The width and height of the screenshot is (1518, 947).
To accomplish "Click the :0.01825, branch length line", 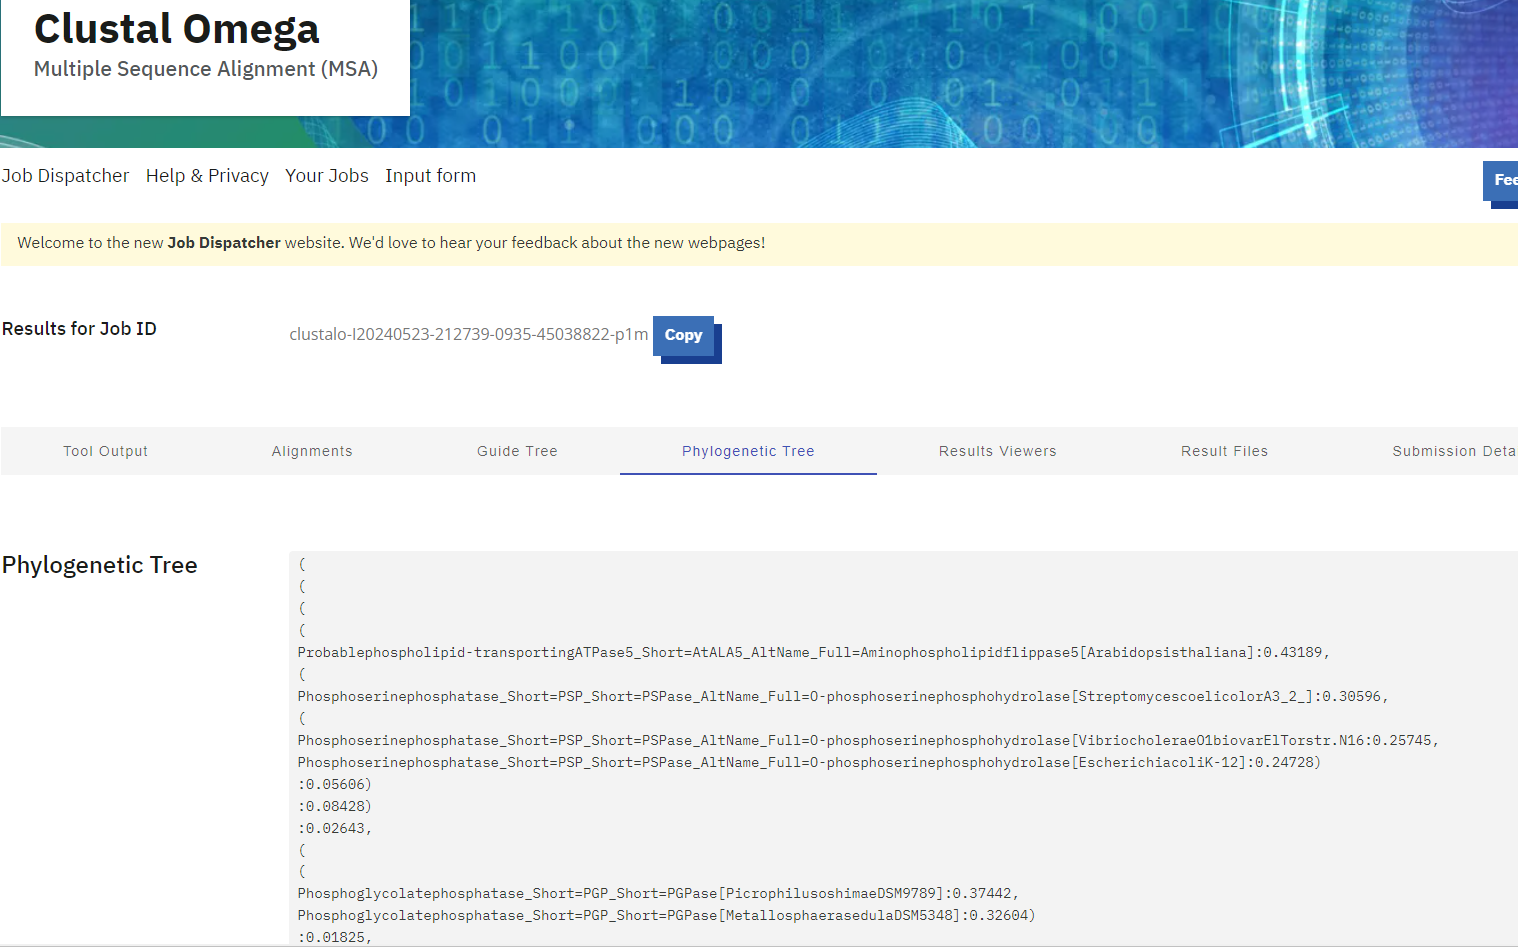I will (335, 938).
